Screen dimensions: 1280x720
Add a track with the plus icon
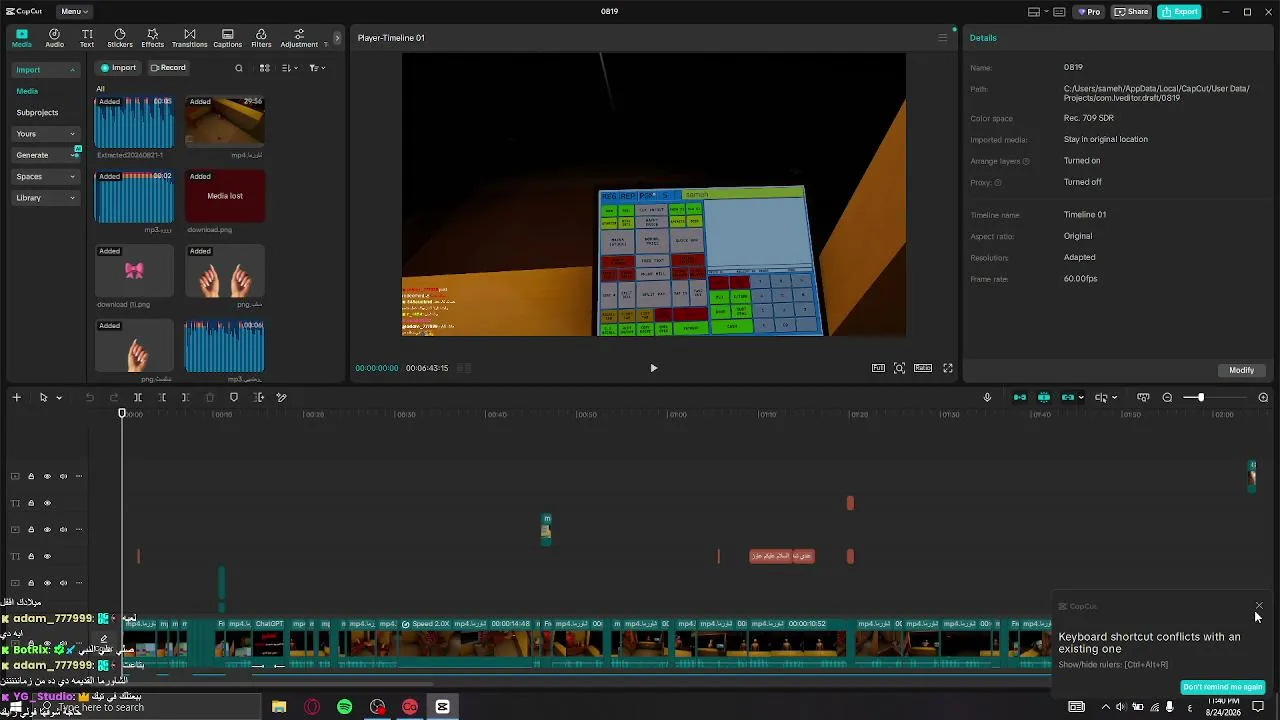coord(16,398)
